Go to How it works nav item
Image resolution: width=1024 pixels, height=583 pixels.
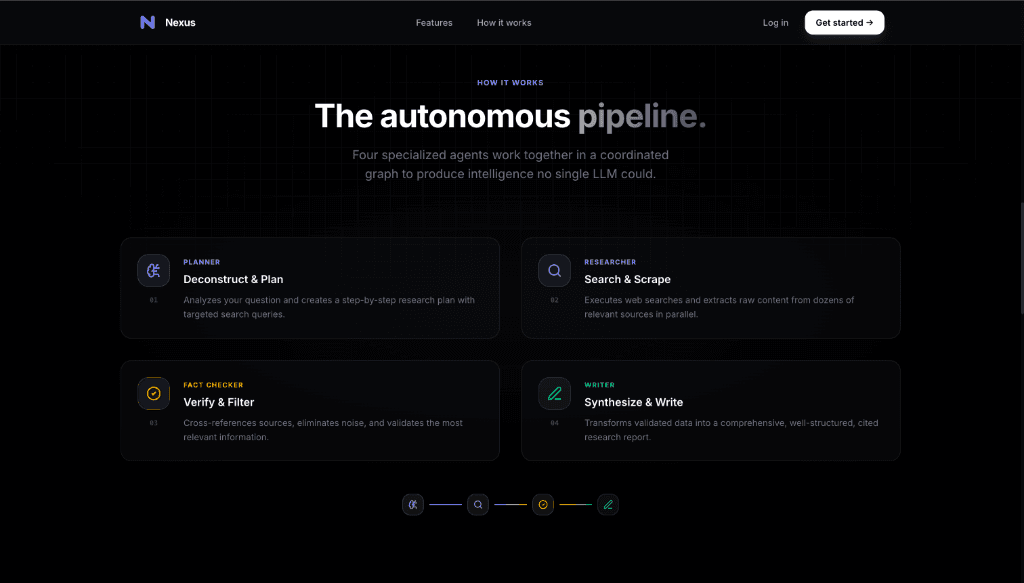[x=504, y=23]
